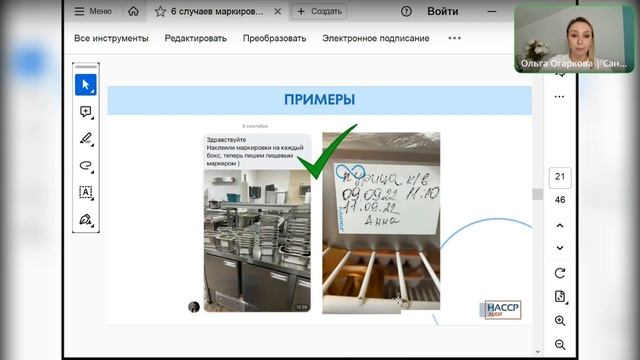Switch to the '6 случаев маркиров...' tab
The width and height of the screenshot is (640, 360).
pos(217,11)
